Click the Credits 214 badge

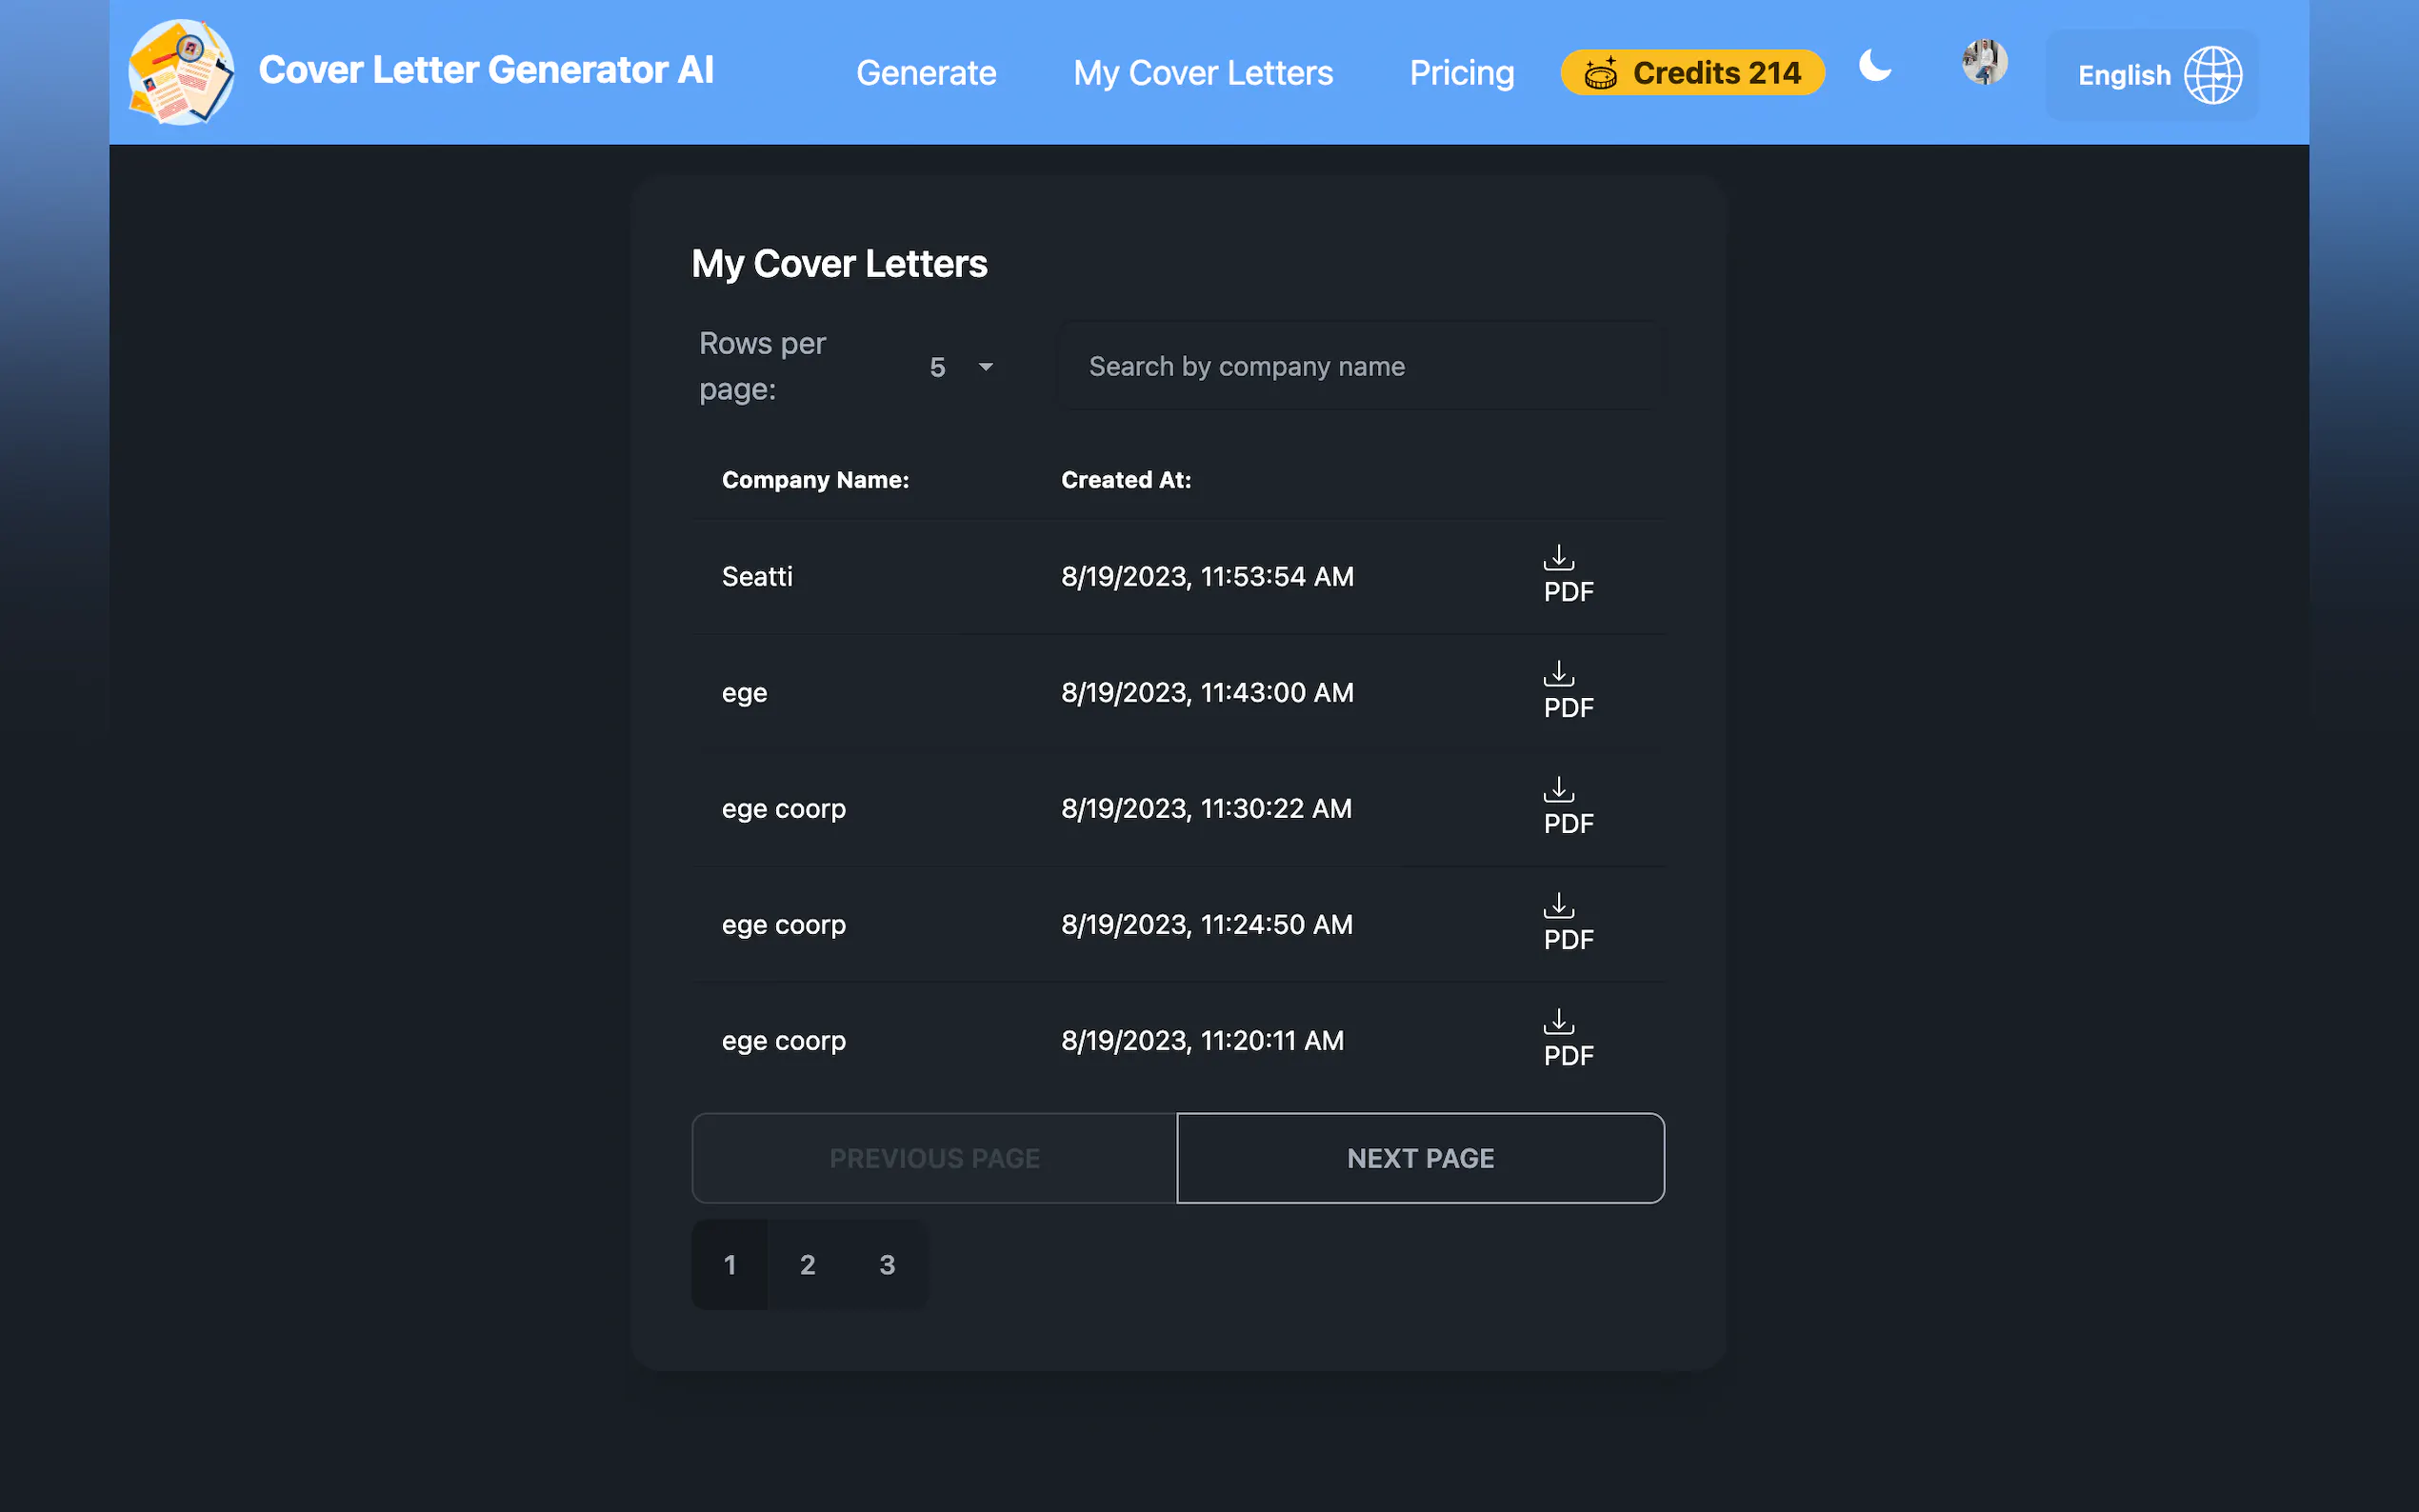pyautogui.click(x=1692, y=73)
